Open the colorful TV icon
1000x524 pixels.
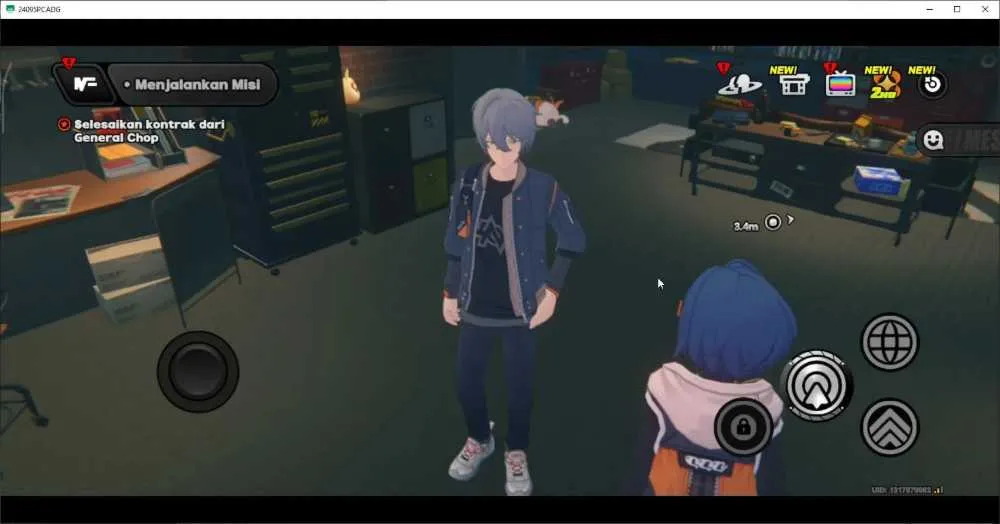pyautogui.click(x=840, y=83)
